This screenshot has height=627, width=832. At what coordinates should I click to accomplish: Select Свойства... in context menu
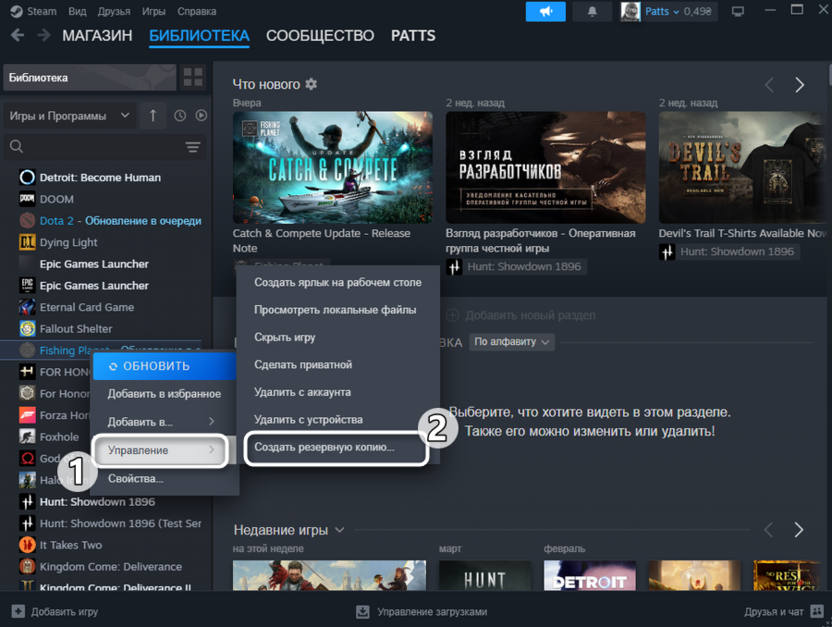click(x=135, y=478)
